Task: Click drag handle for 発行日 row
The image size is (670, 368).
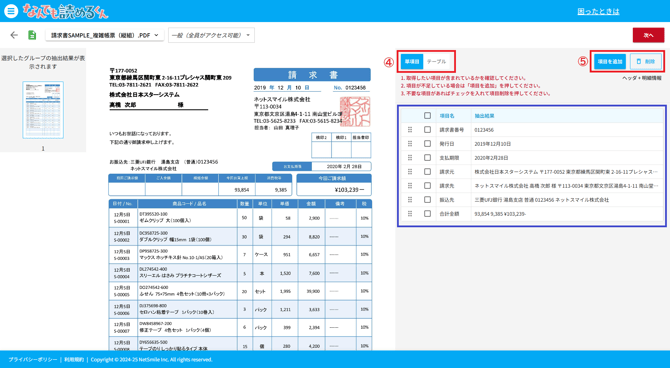Action: tap(410, 144)
